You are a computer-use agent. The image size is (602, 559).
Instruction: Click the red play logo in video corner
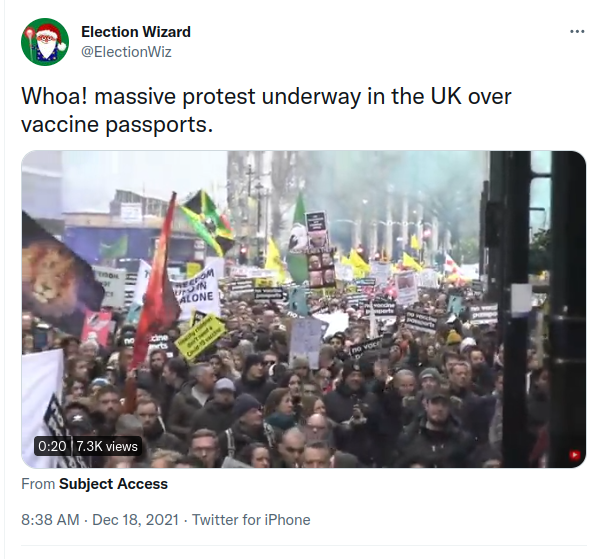click(x=574, y=455)
